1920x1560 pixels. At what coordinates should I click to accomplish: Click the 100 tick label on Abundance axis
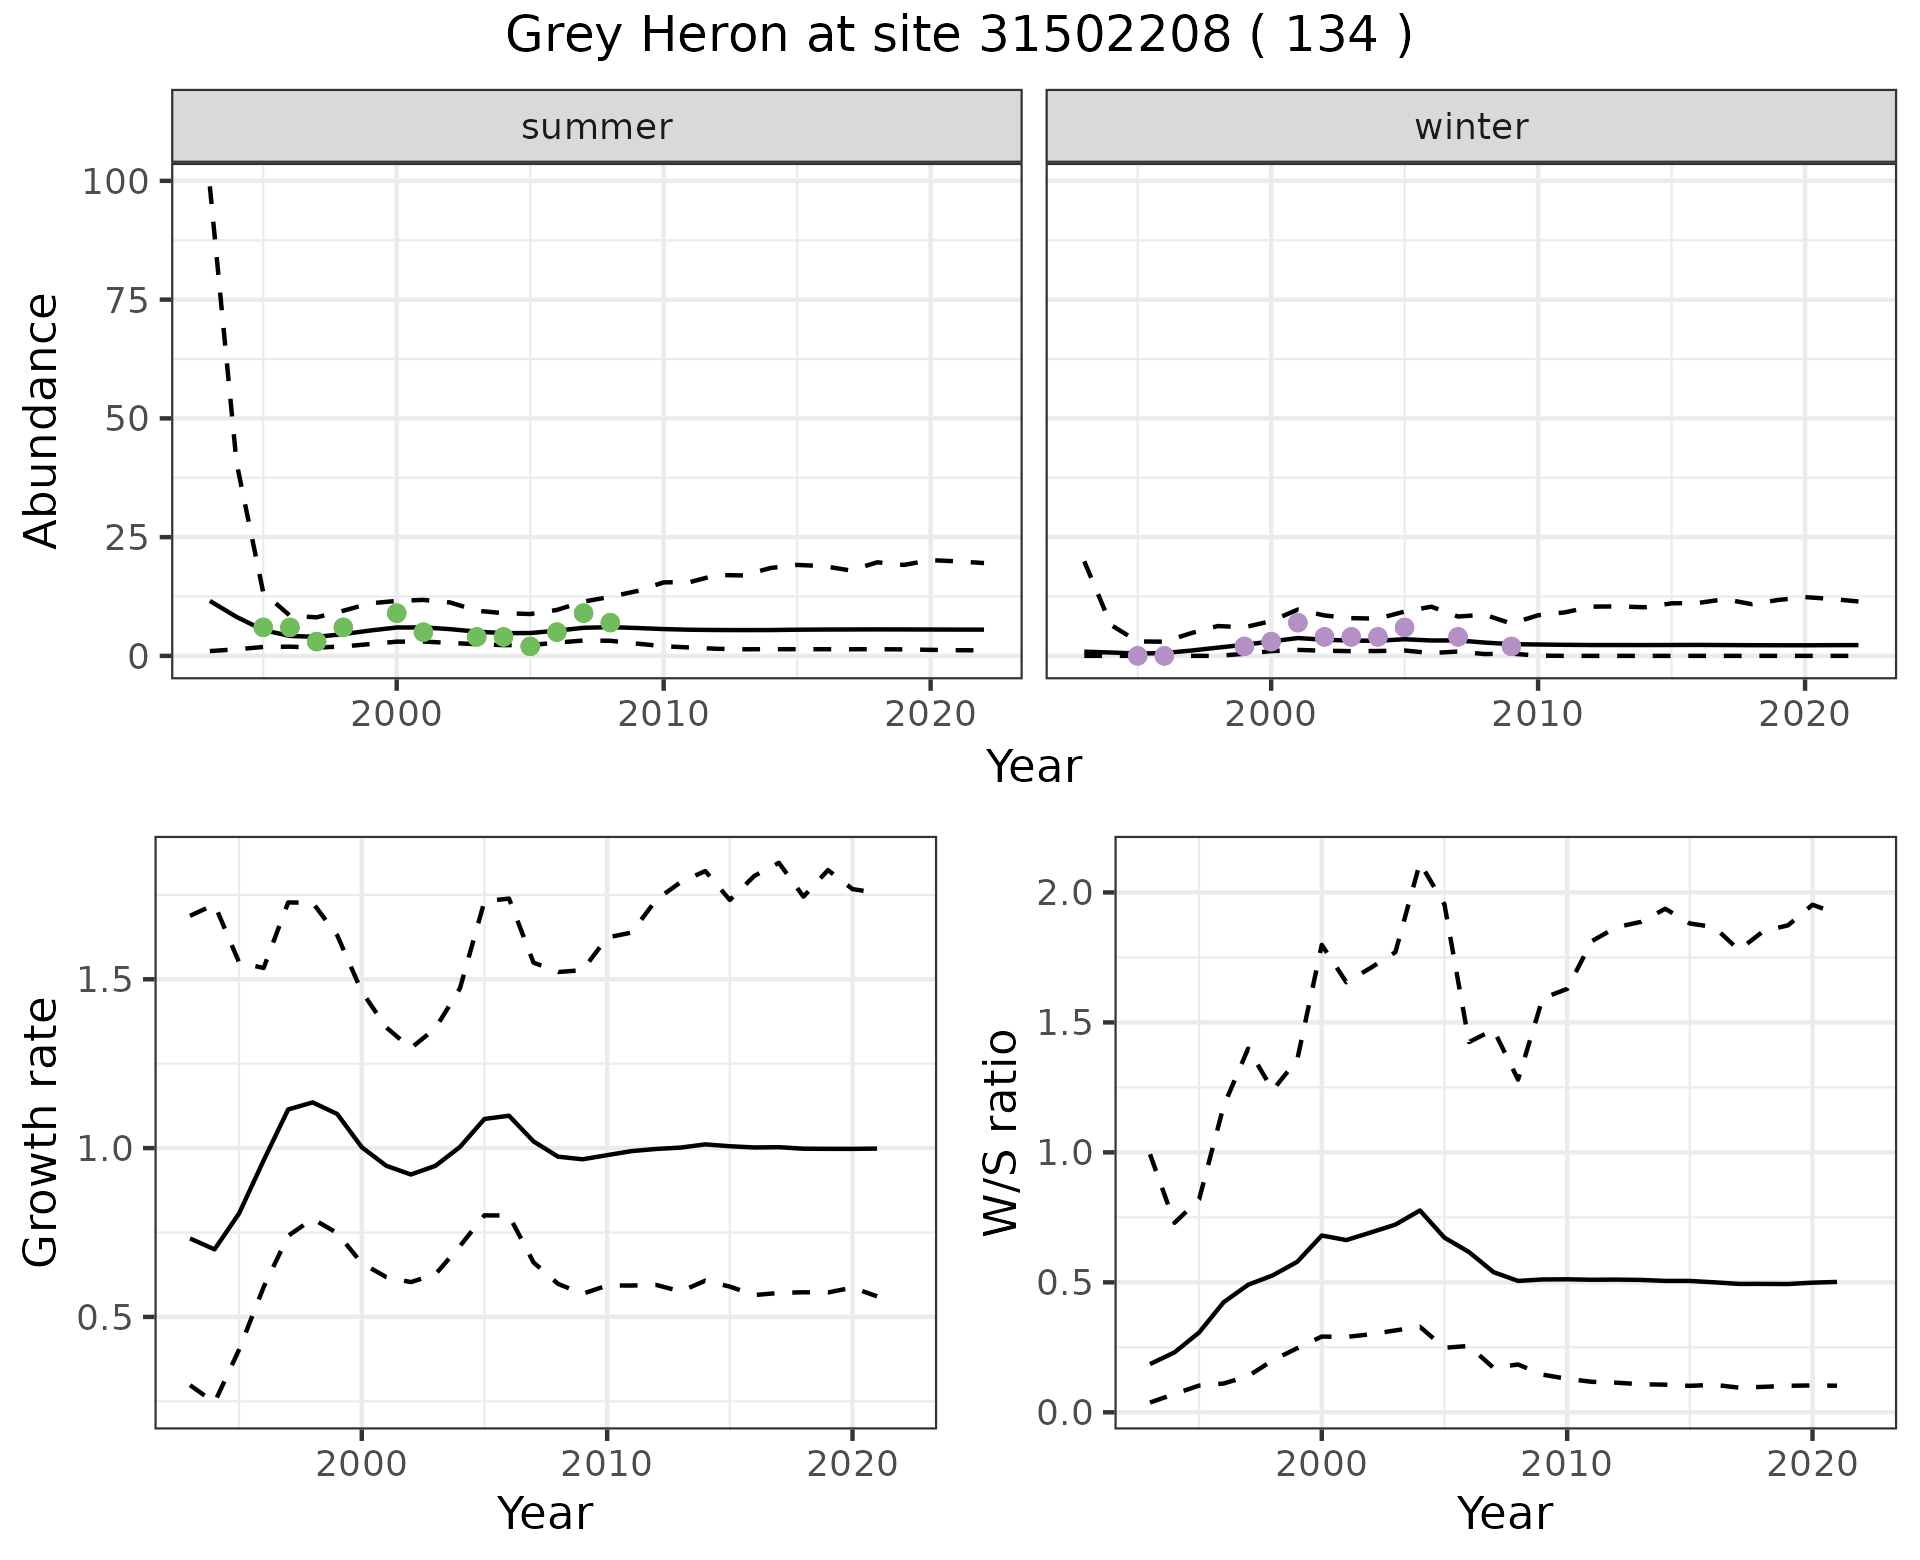(114, 182)
